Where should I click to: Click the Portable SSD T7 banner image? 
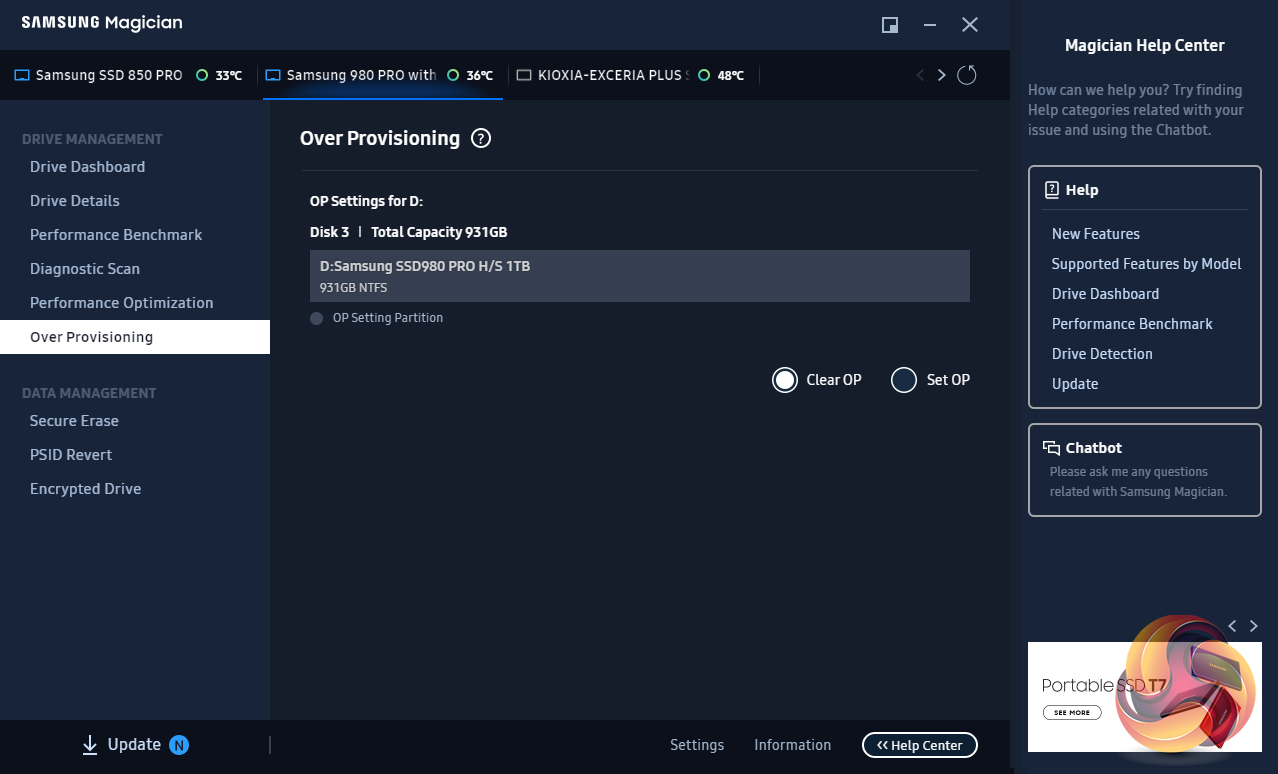pos(1145,697)
